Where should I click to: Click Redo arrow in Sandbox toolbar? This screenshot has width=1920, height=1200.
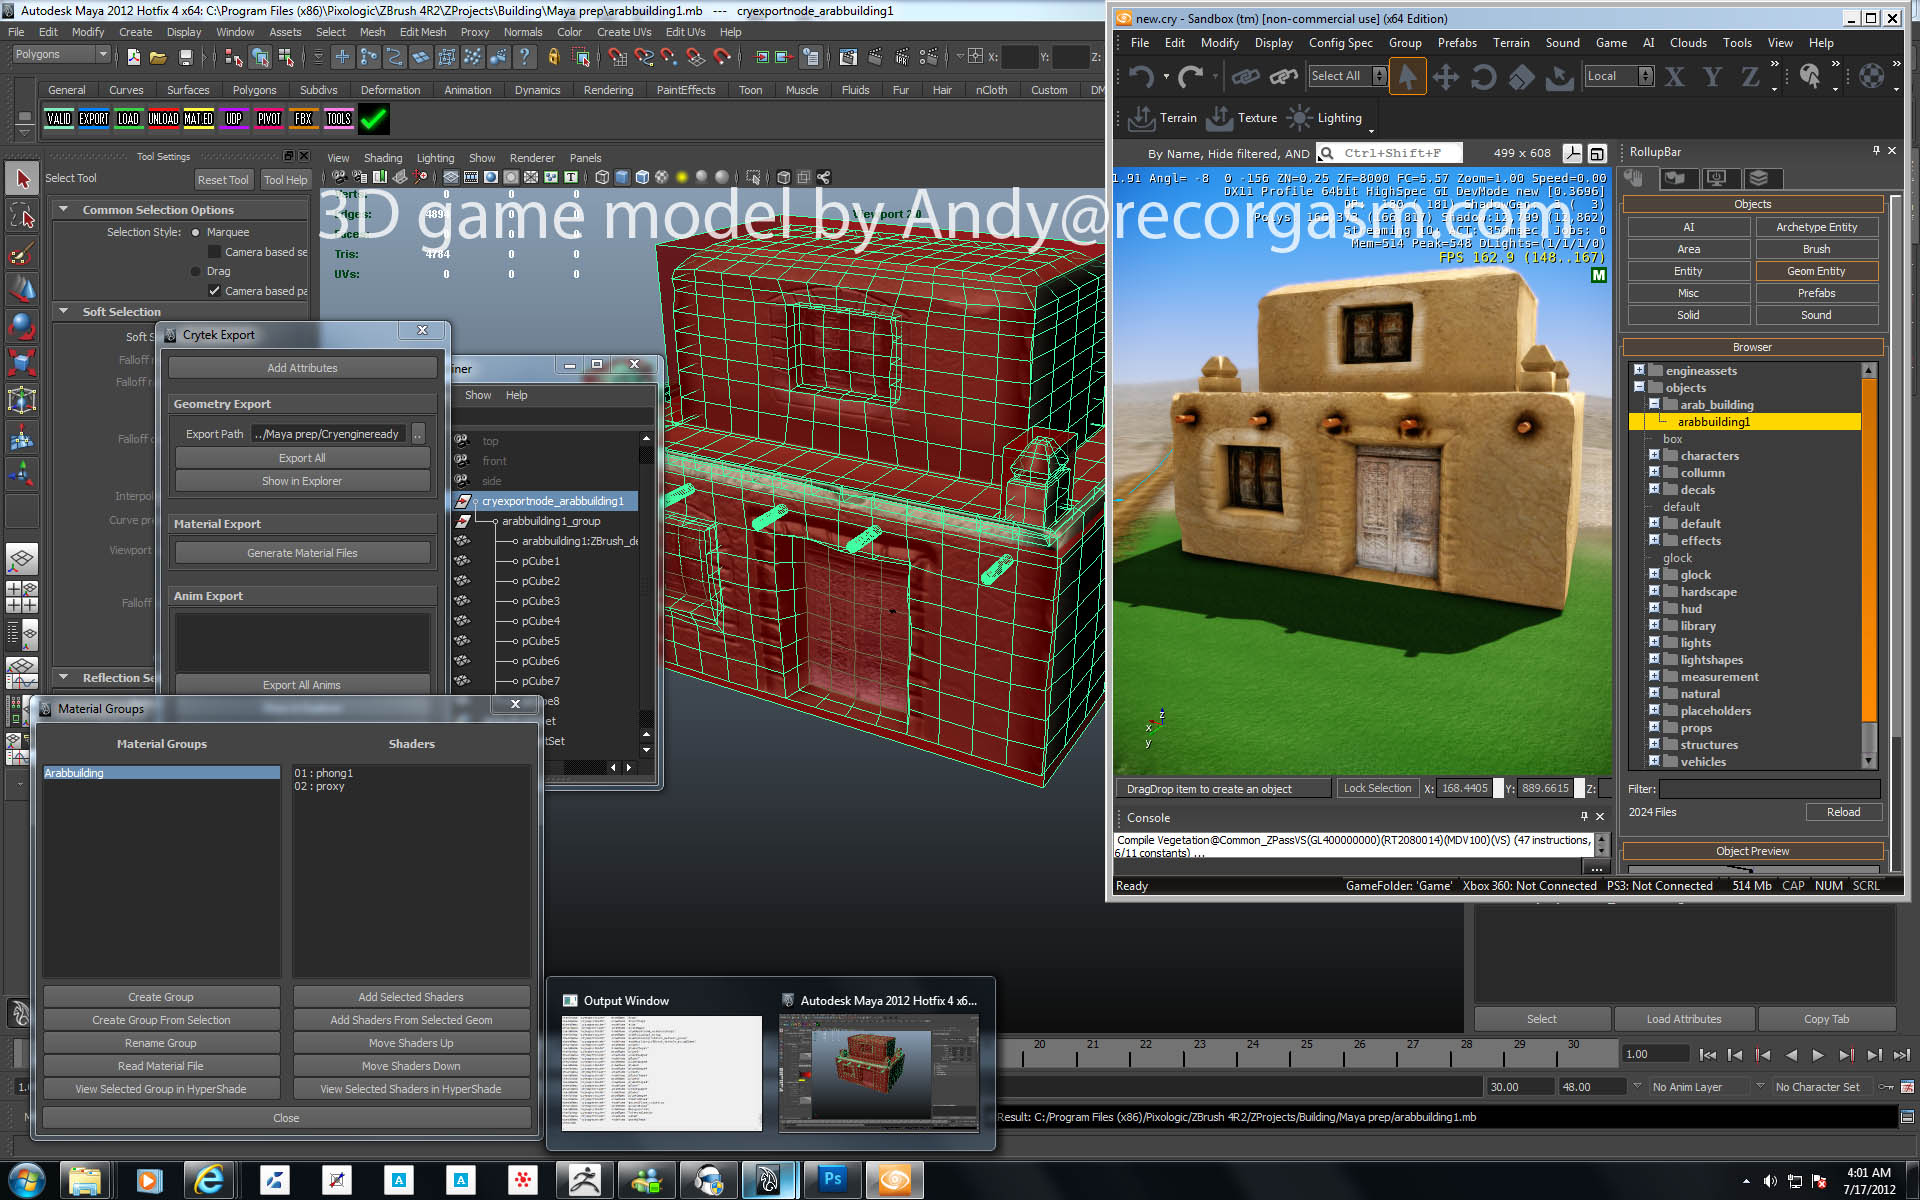(1190, 76)
